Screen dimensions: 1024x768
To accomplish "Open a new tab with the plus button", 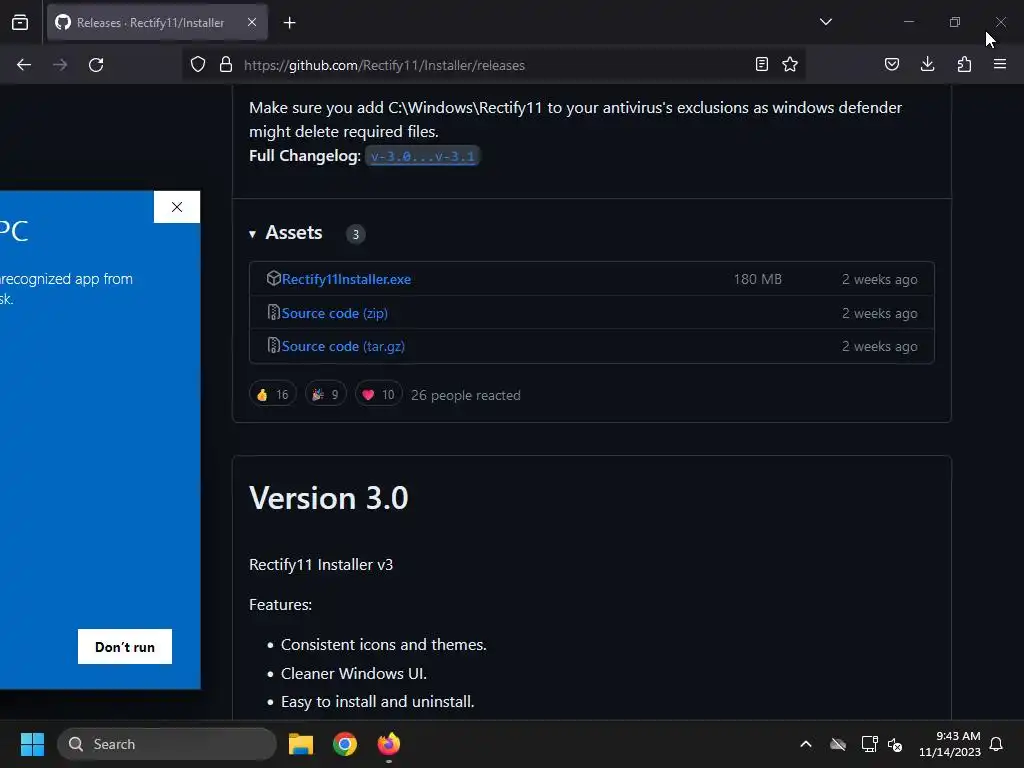I will click(x=290, y=23).
